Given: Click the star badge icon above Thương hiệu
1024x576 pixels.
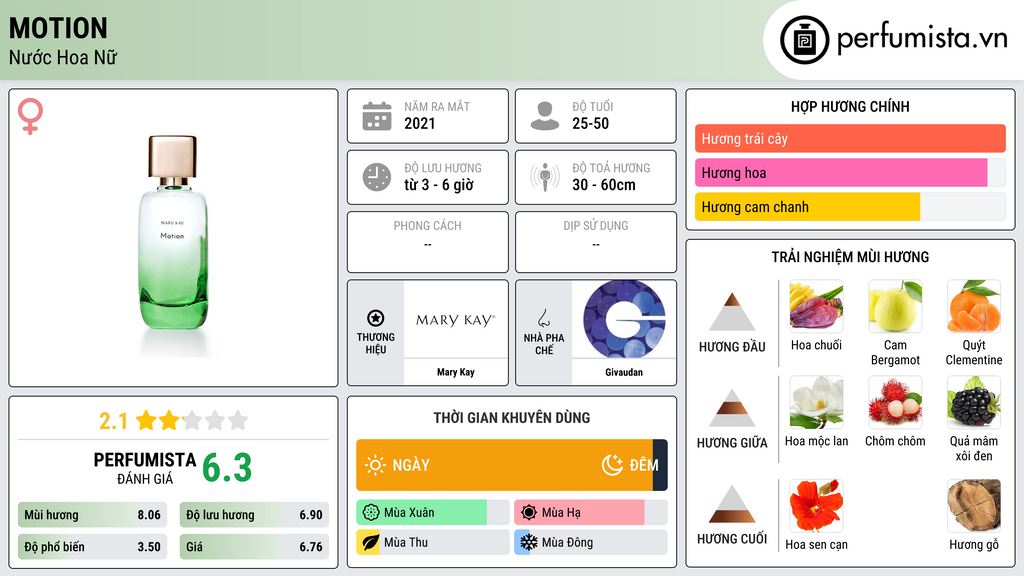Looking at the screenshot, I should coord(376,318).
